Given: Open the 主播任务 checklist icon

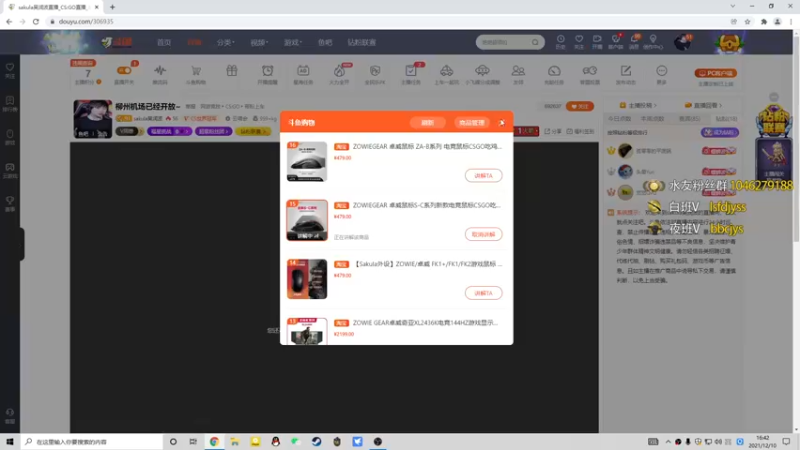Looking at the screenshot, I should tap(411, 71).
